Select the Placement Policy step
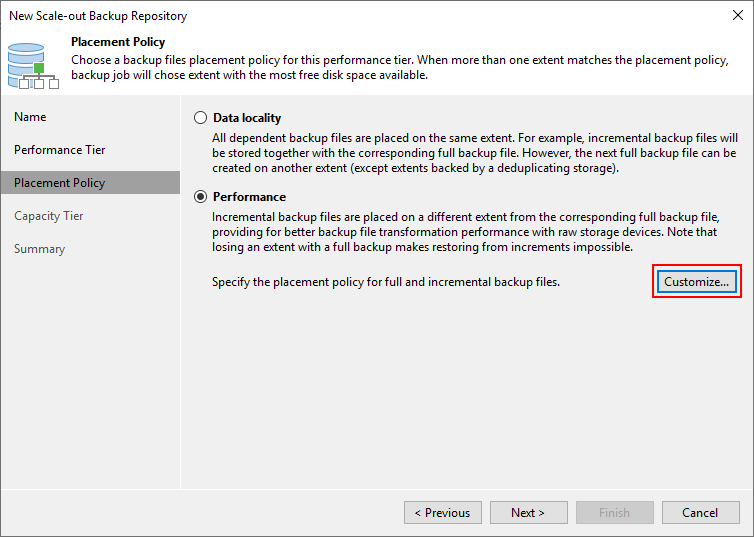This screenshot has height=537, width=754. (x=90, y=183)
